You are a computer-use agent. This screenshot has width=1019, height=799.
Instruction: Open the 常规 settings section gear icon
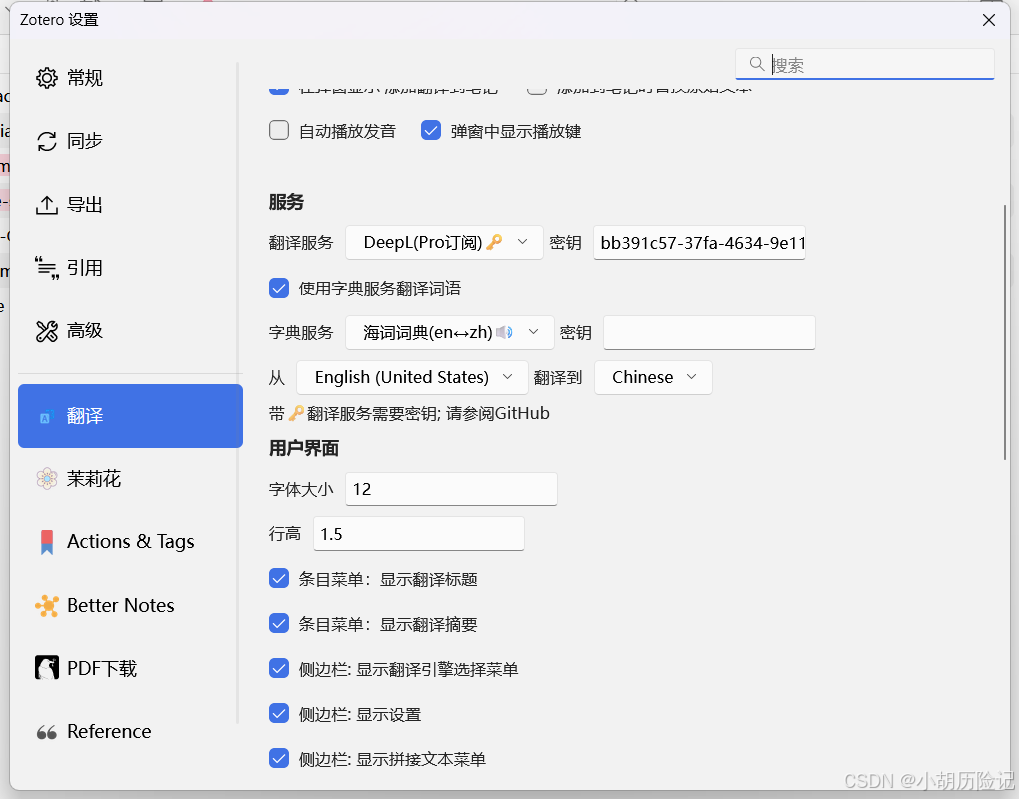45,78
